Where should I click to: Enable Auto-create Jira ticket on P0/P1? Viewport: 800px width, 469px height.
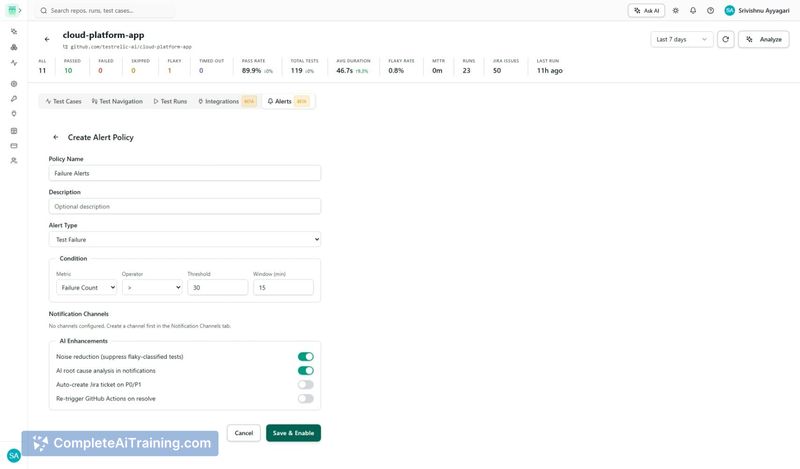[x=305, y=384]
